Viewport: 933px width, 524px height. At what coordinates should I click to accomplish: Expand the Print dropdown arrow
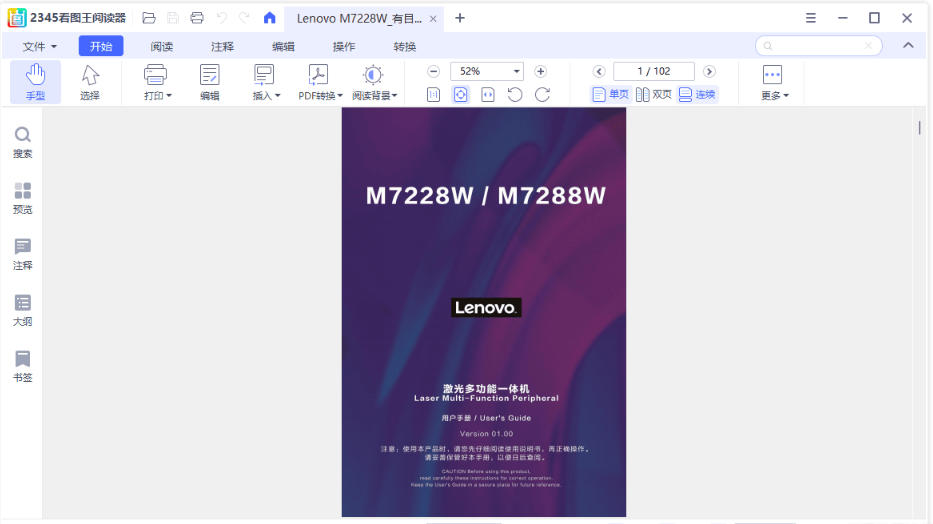[170, 96]
